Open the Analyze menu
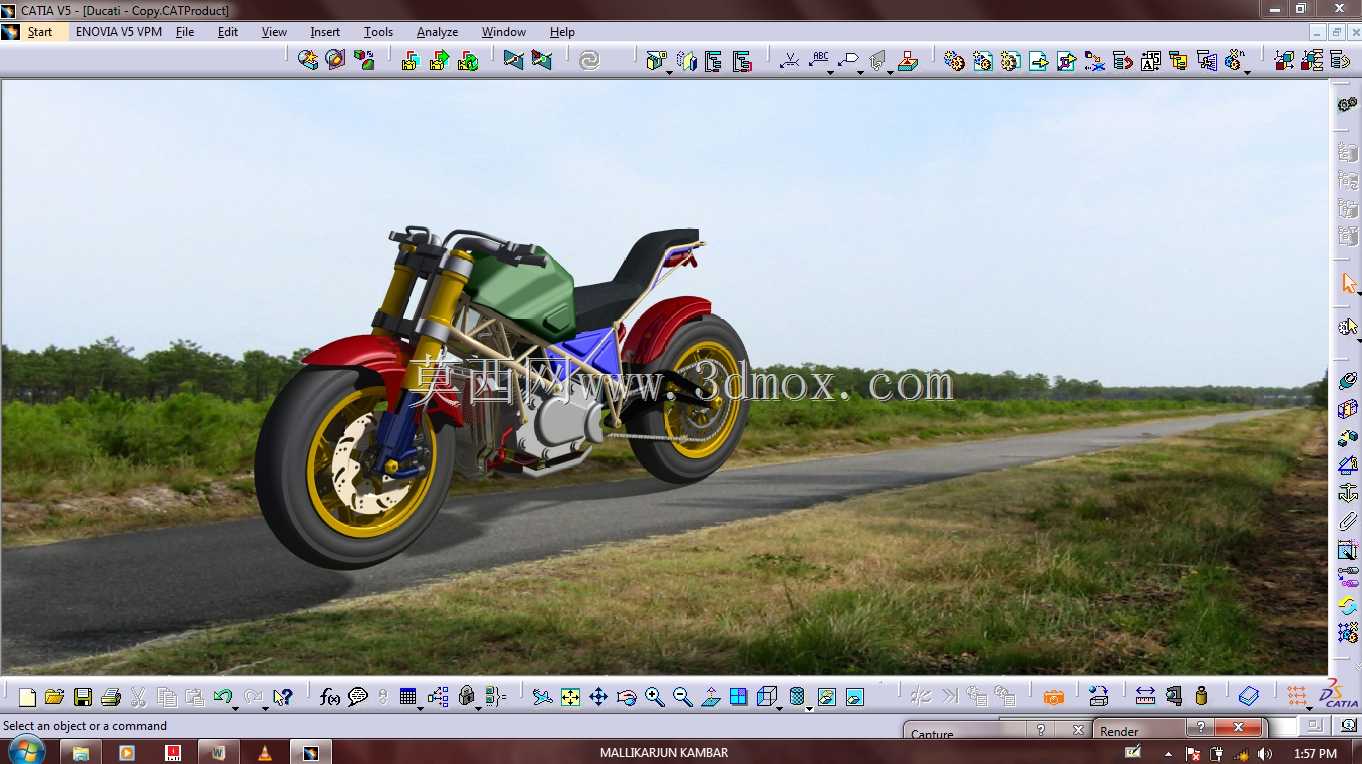Viewport: 1362px width, 764px height. click(x=437, y=32)
